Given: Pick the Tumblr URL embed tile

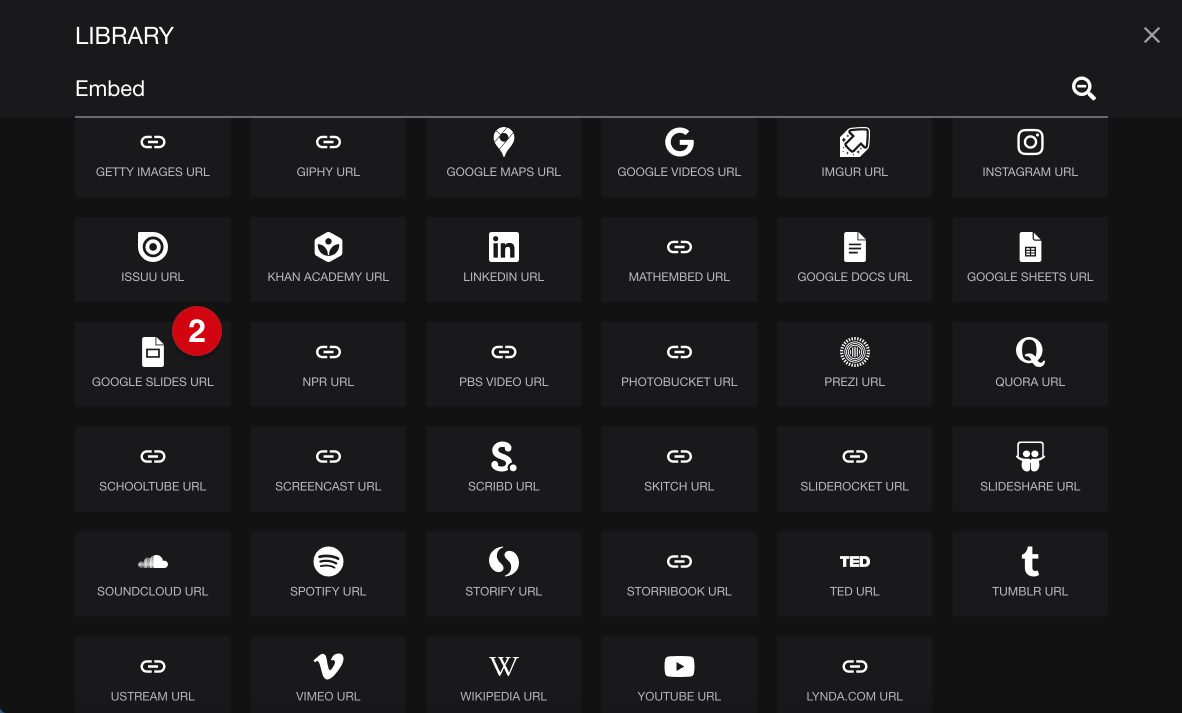Looking at the screenshot, I should (x=1030, y=574).
